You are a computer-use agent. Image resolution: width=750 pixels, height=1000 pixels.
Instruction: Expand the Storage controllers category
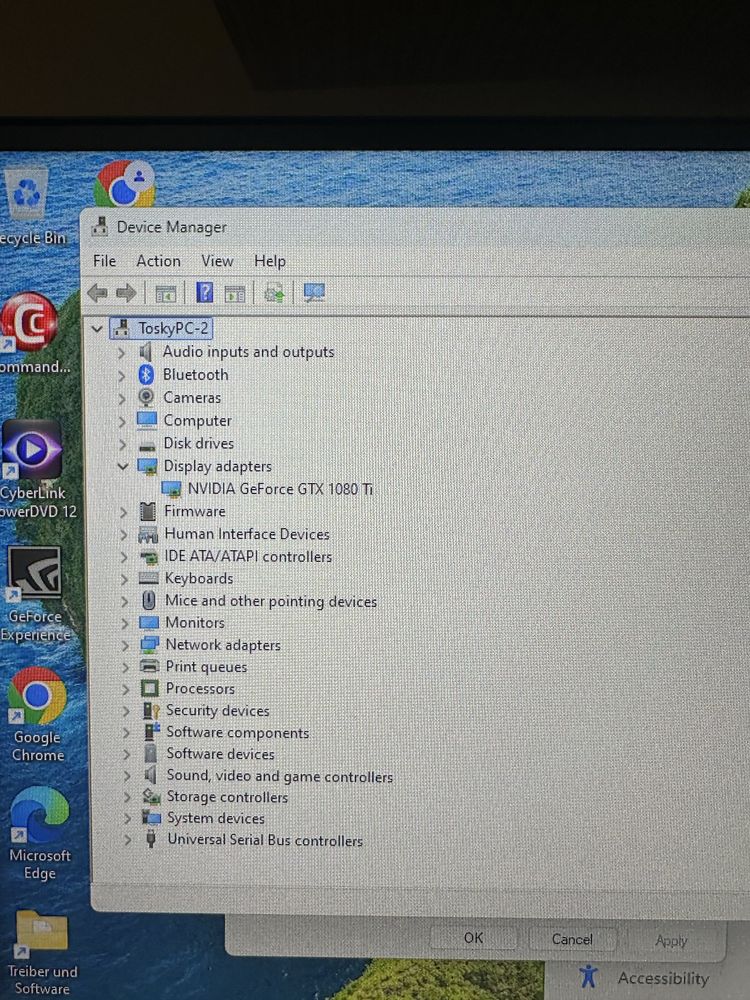pyautogui.click(x=127, y=797)
